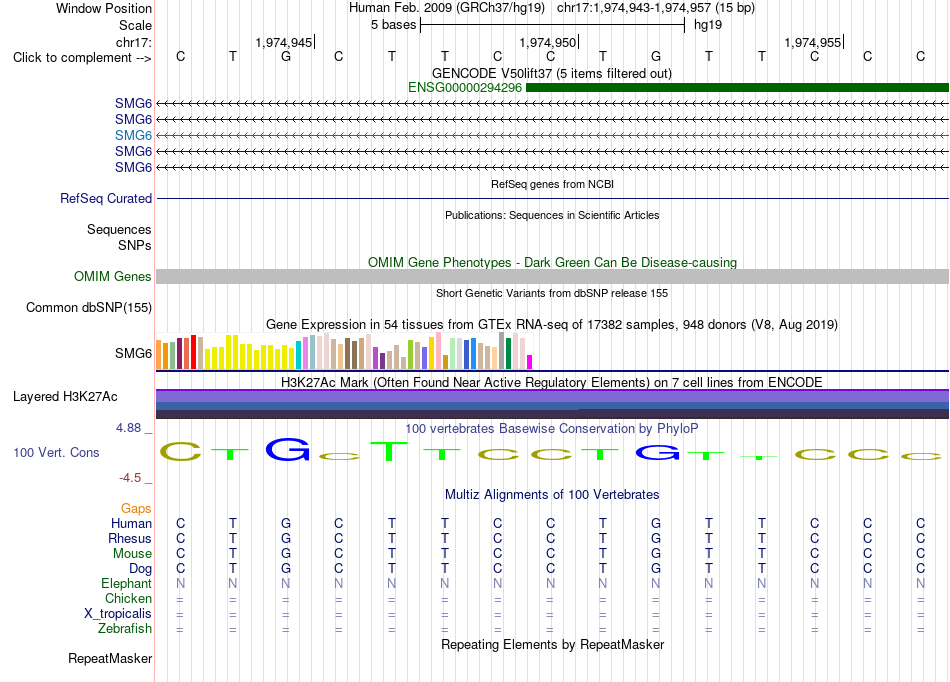Open the GENCODE V50lift37 track title

[552, 74]
